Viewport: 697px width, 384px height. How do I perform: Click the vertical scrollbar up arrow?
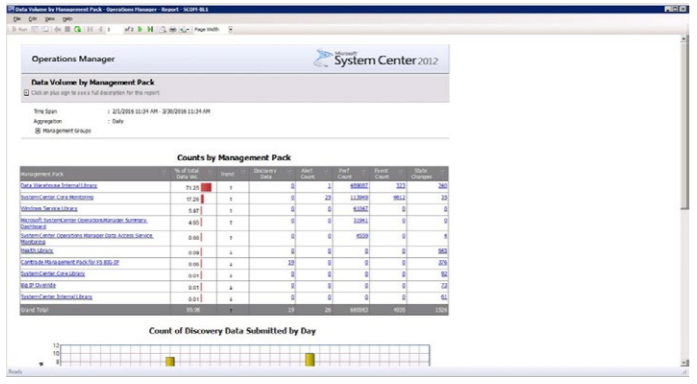(685, 39)
